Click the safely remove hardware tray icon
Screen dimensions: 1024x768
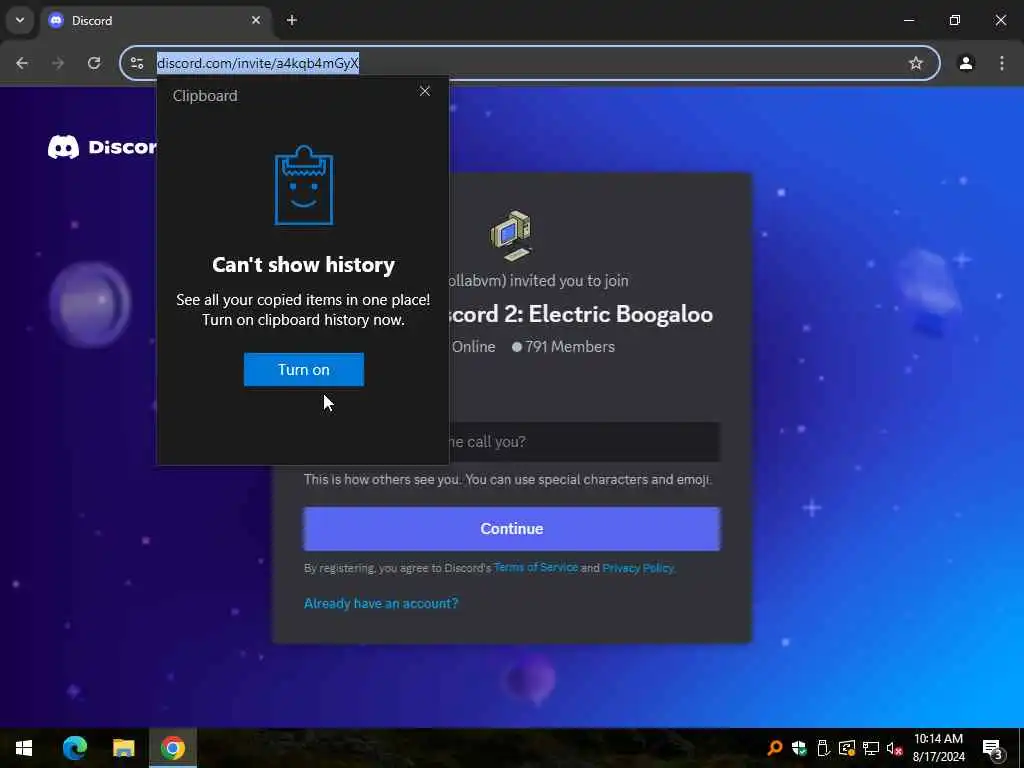tap(823, 748)
